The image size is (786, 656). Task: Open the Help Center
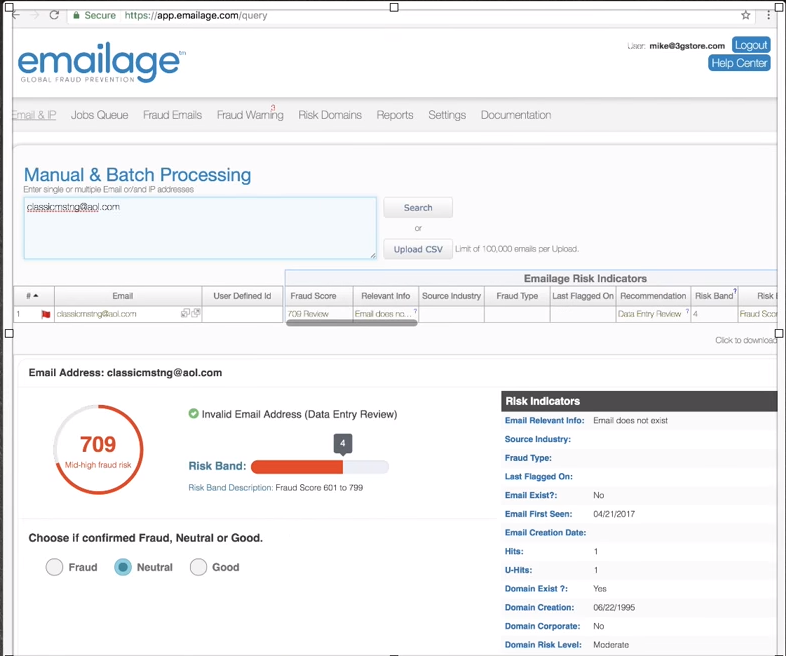click(x=739, y=63)
